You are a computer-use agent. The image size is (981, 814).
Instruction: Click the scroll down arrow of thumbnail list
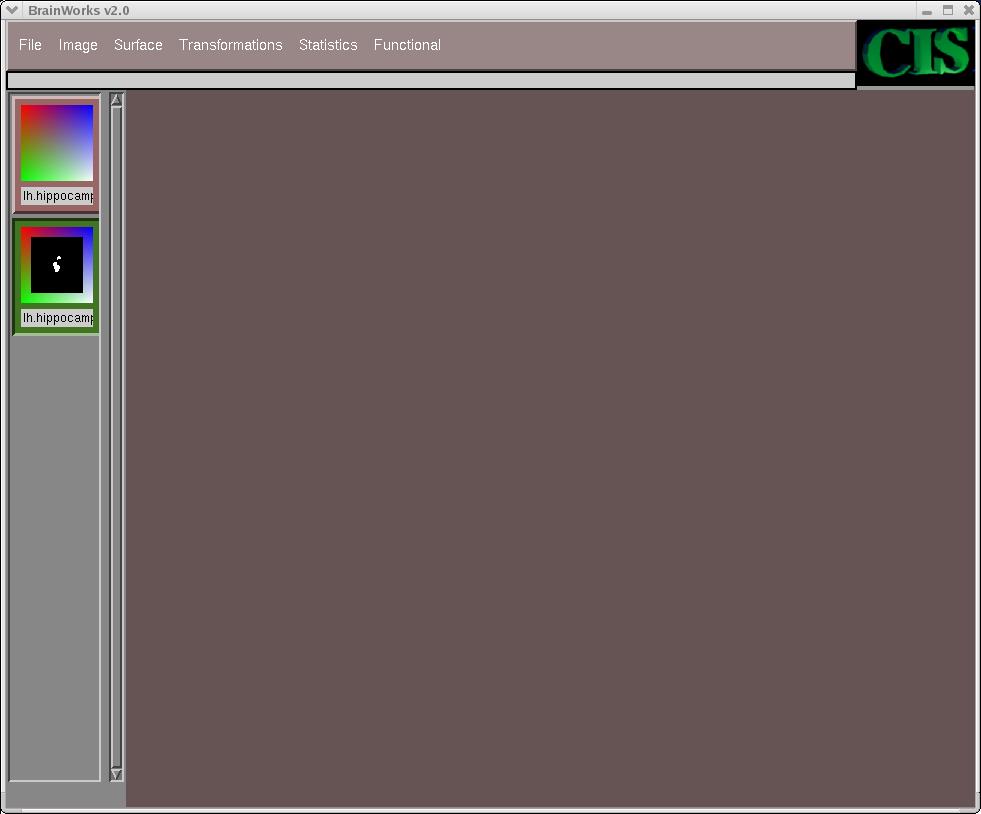pos(116,775)
